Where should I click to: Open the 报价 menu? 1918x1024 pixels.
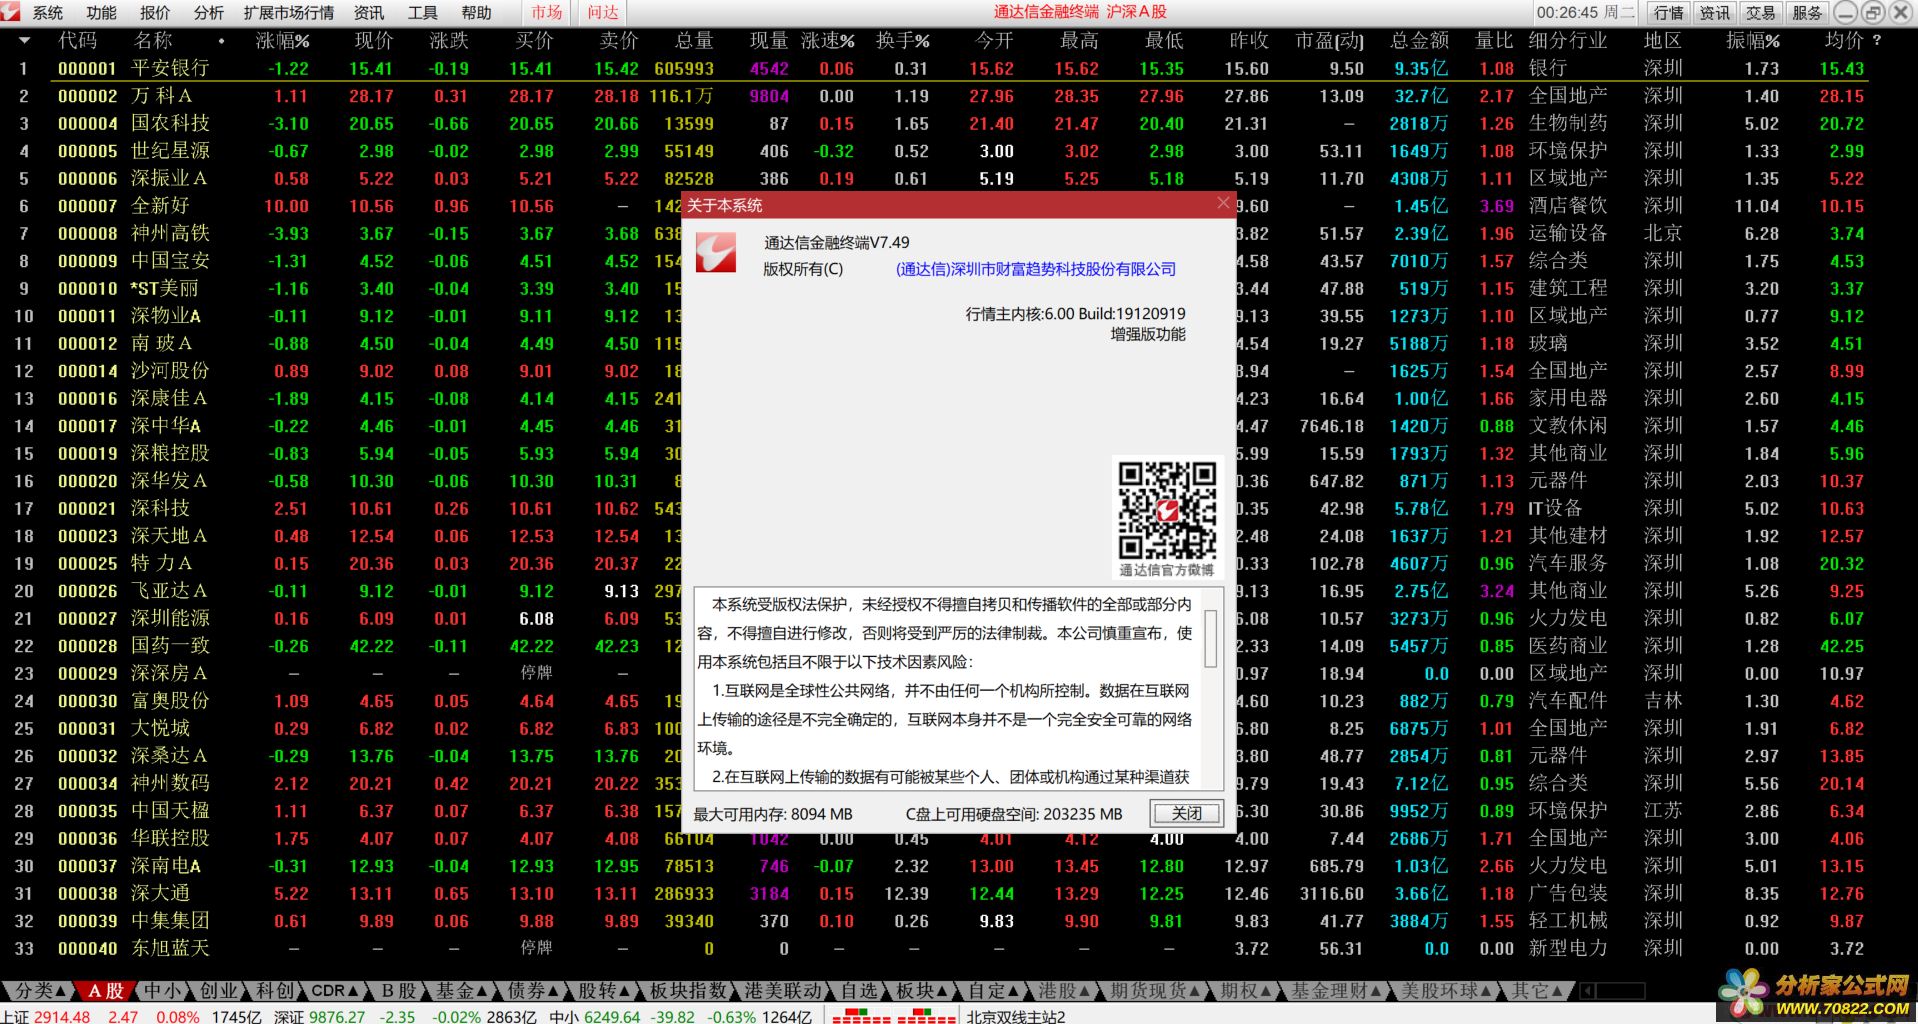[x=154, y=13]
